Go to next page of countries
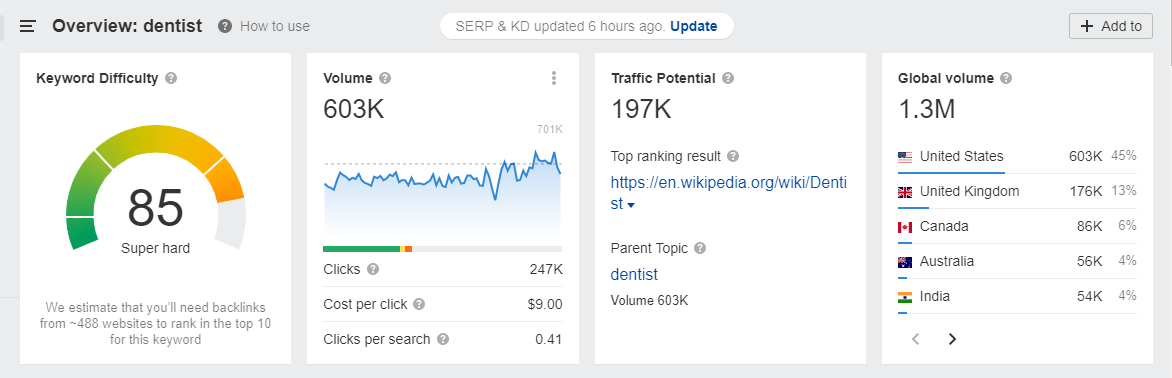The width and height of the screenshot is (1172, 378). pos(952,339)
